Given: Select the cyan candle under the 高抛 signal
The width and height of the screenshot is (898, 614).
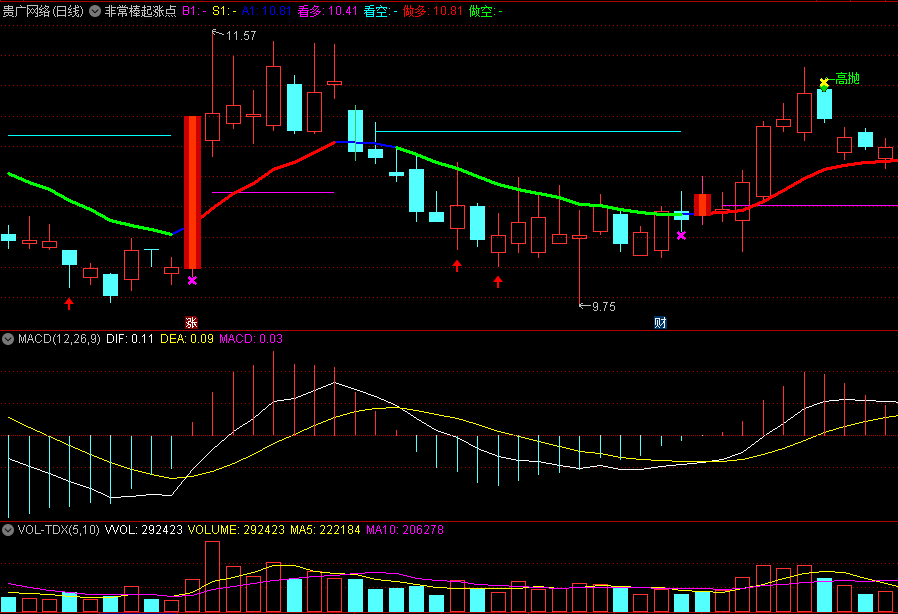Looking at the screenshot, I should pyautogui.click(x=824, y=104).
